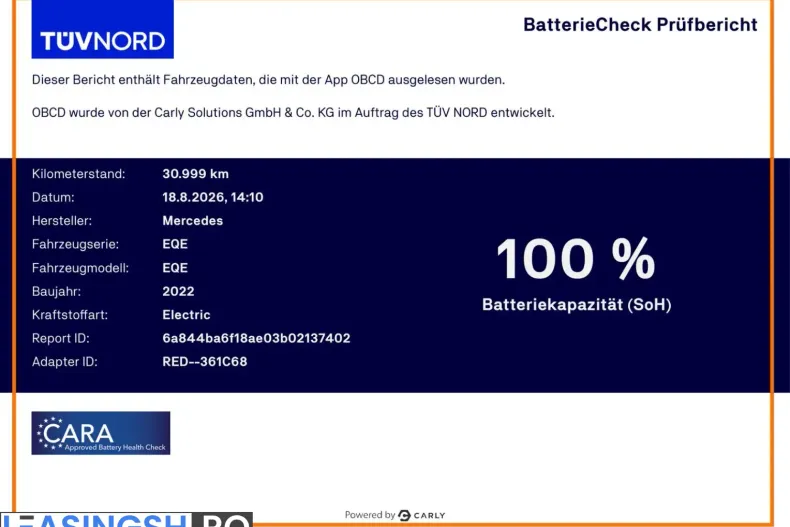
Task: Click the sentence mentioning Carly Solutions GmbH
Action: coord(293,112)
